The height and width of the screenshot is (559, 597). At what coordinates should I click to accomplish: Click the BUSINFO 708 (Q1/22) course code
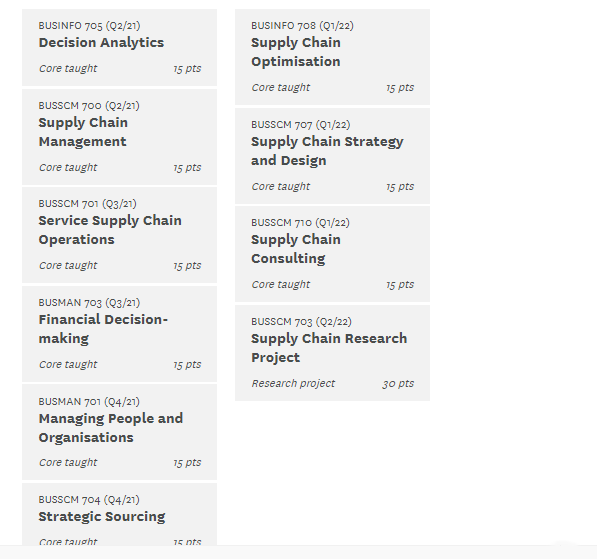(x=302, y=26)
